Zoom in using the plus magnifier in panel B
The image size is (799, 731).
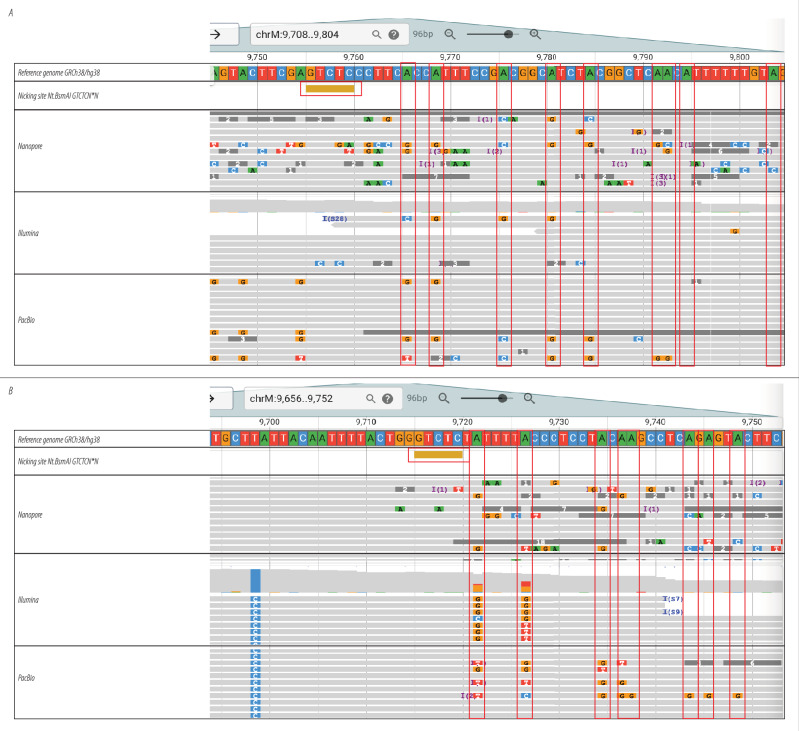pyautogui.click(x=529, y=398)
